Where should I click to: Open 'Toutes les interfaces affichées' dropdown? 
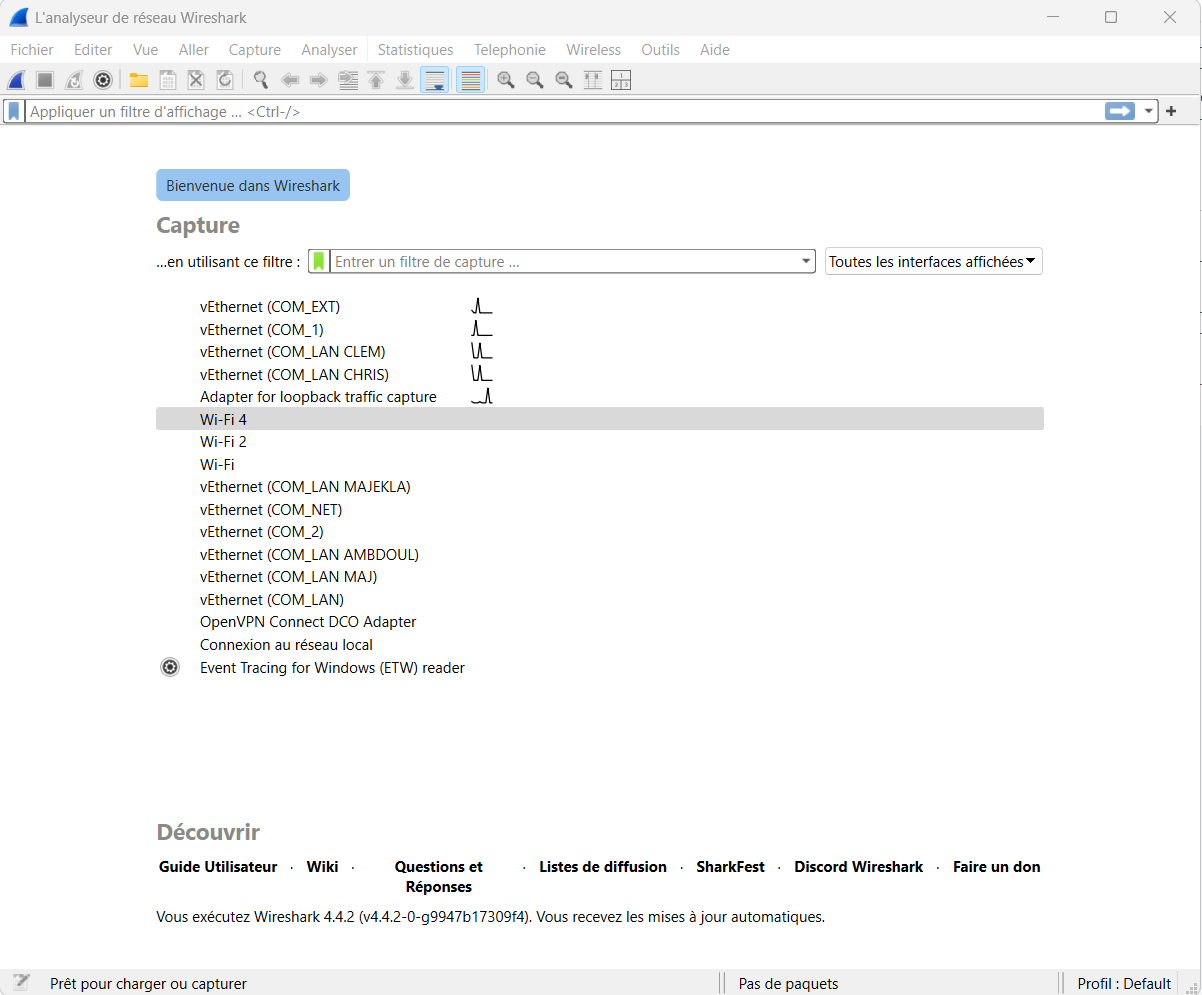pyautogui.click(x=933, y=262)
